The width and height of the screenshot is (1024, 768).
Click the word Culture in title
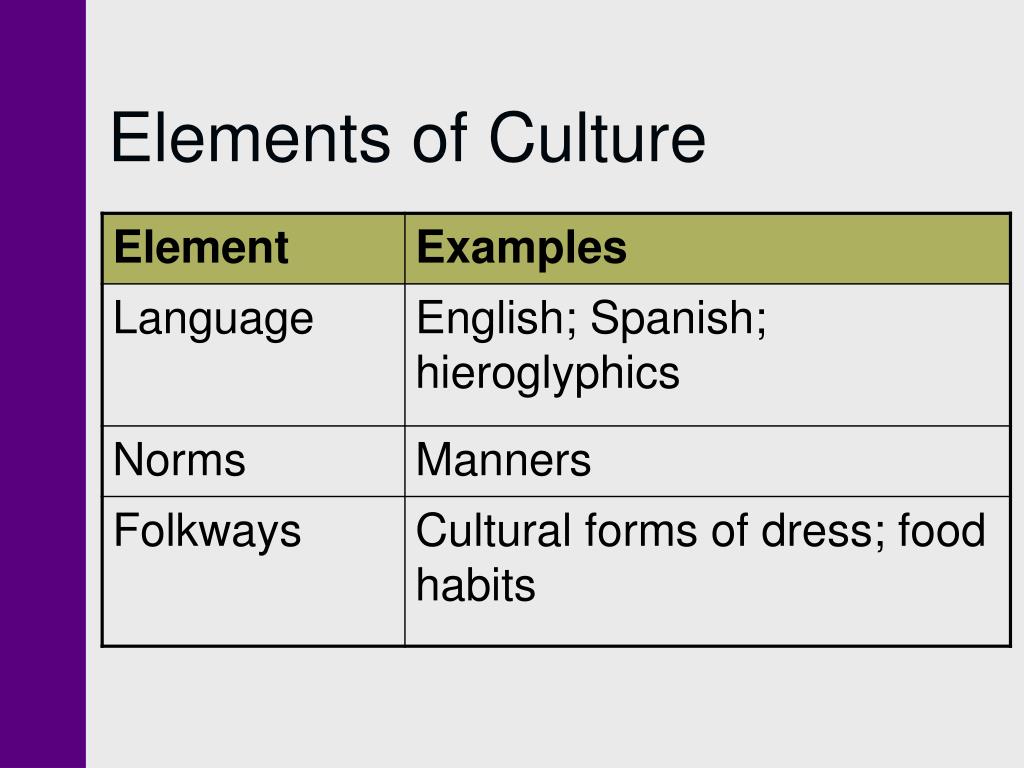597,138
